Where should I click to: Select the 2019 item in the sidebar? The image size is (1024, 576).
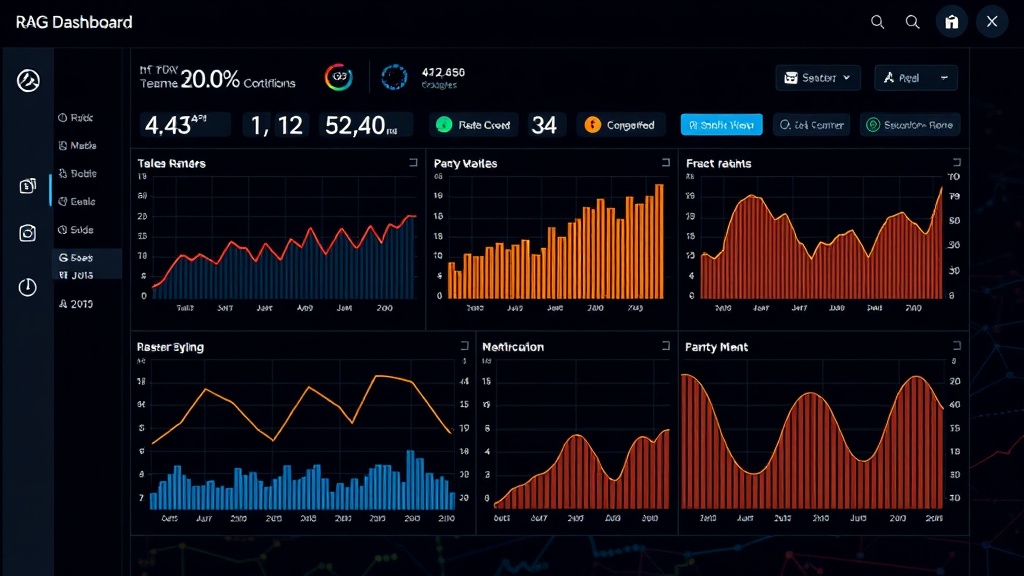click(76, 304)
